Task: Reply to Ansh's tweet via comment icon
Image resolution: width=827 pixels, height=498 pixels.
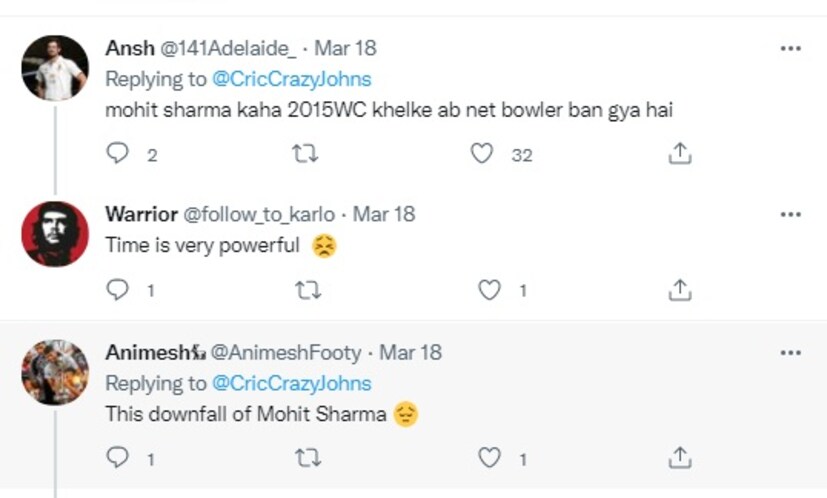Action: pyautogui.click(x=118, y=154)
